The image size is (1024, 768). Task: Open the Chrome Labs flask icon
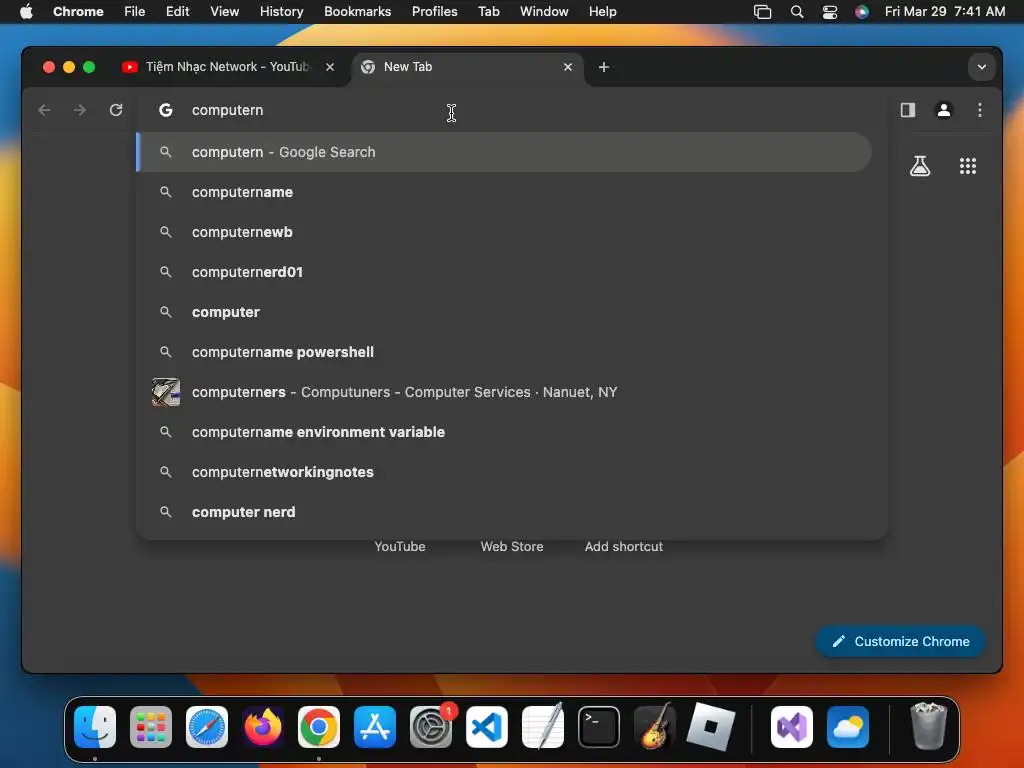[x=920, y=166]
